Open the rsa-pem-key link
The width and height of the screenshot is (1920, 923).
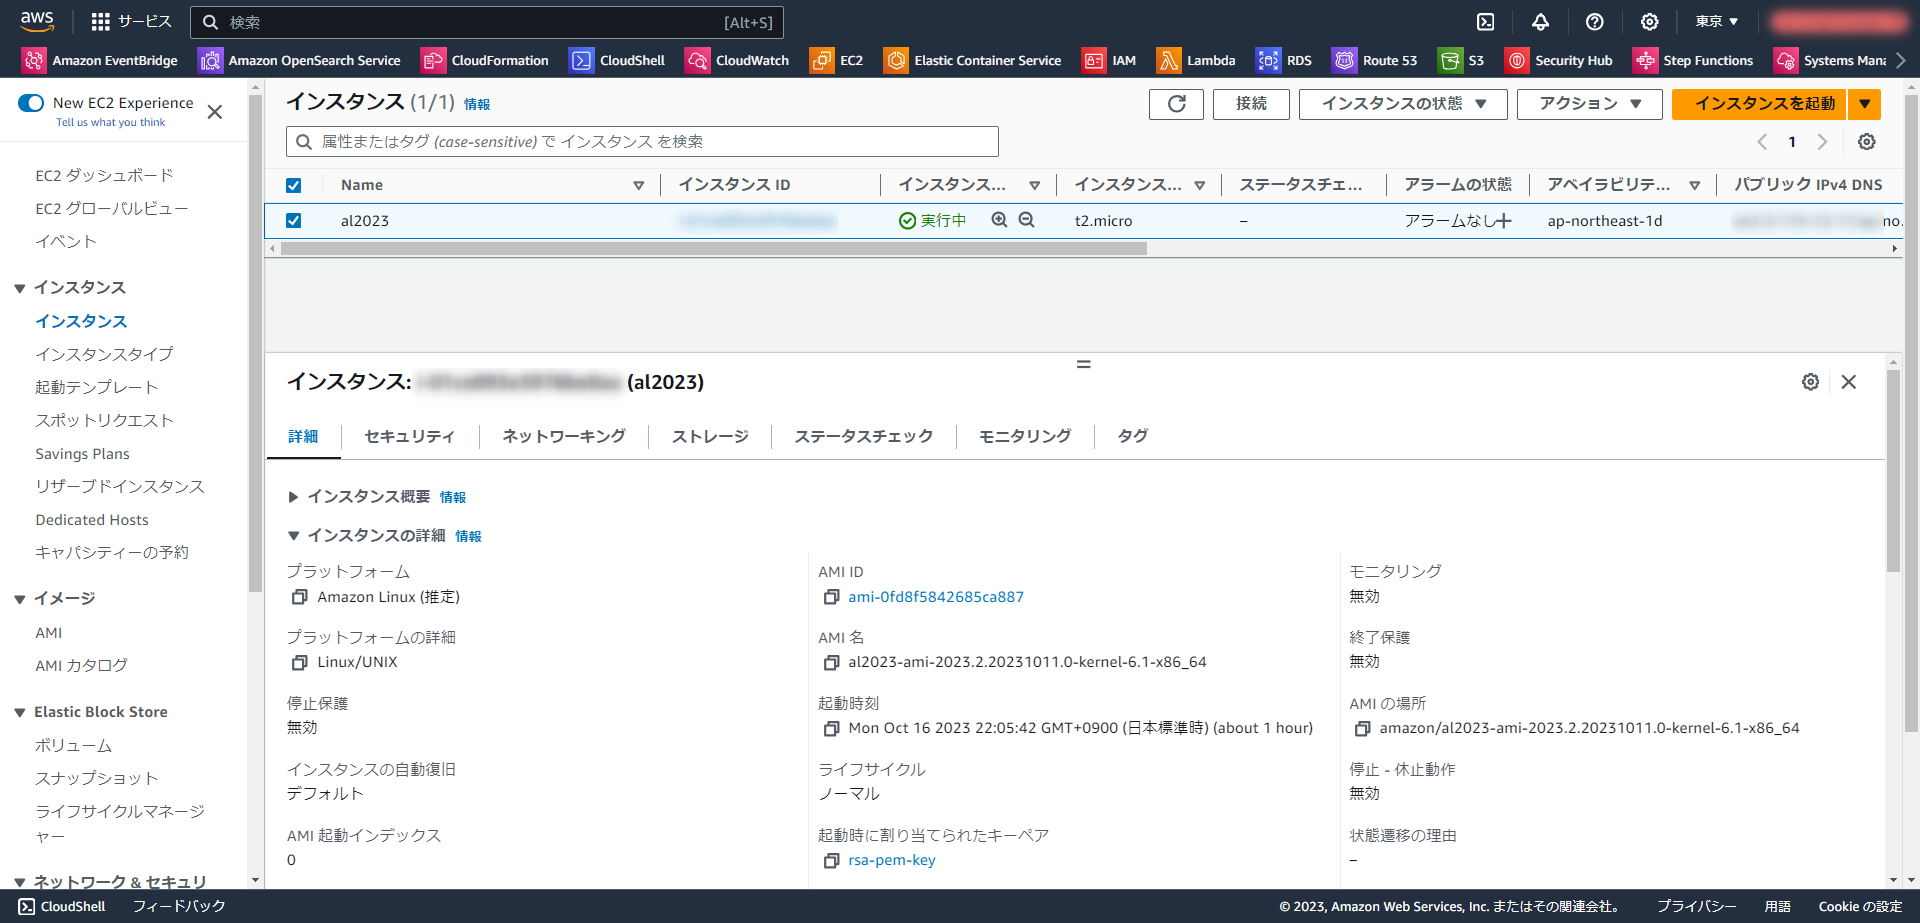click(892, 860)
